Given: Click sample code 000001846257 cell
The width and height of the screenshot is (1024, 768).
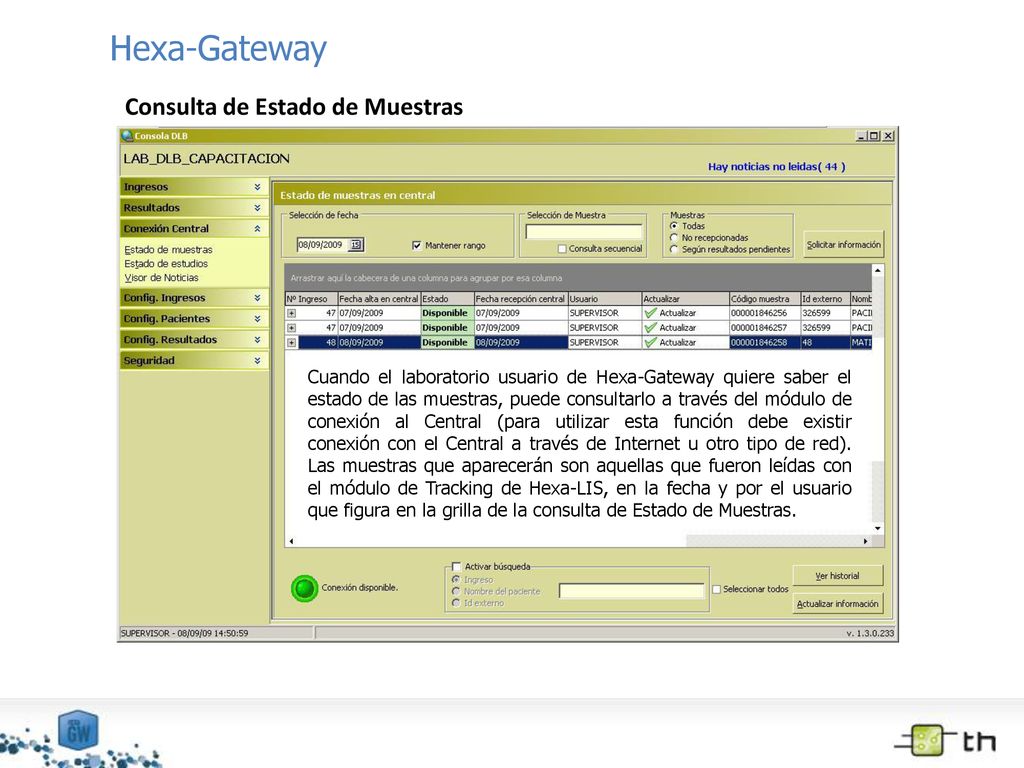Looking at the screenshot, I should pos(765,328).
